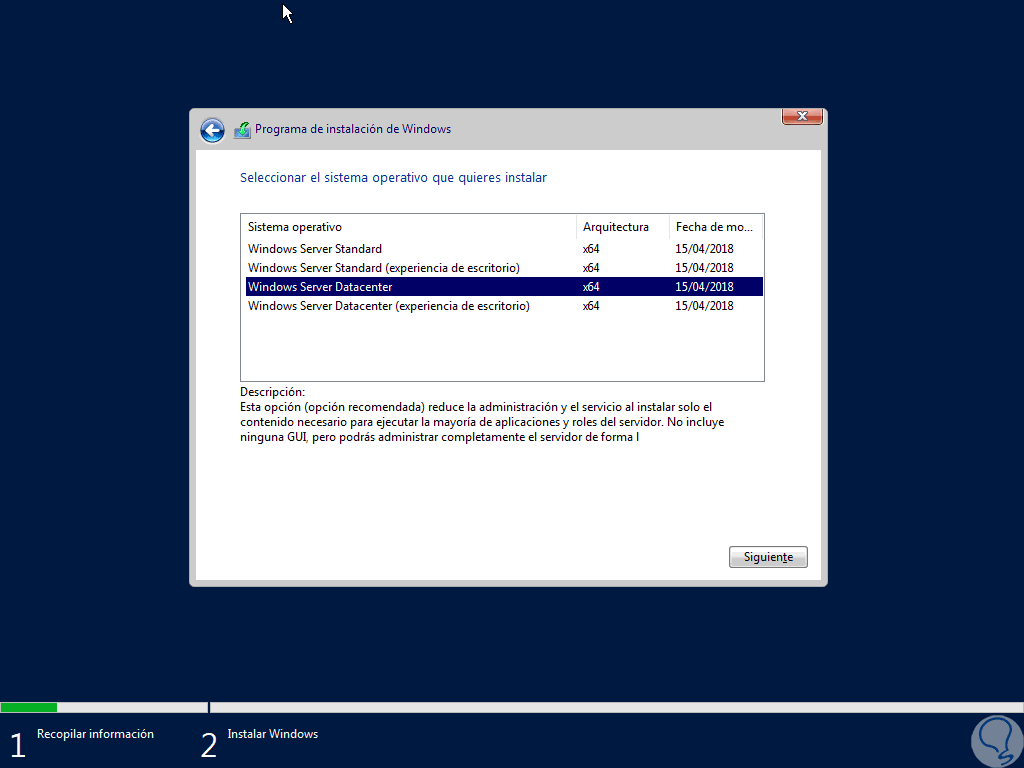Click the Sistema operativo column header

pyautogui.click(x=409, y=227)
